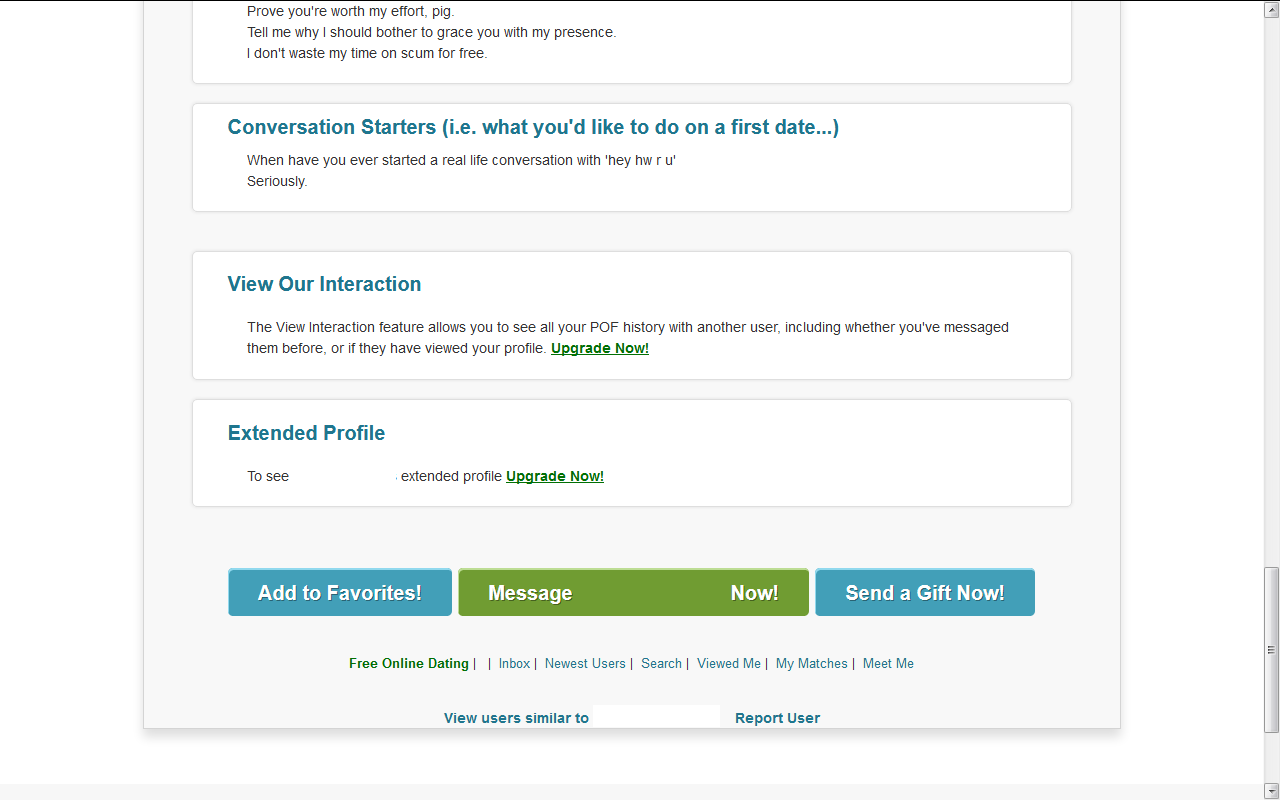Open the Free Online Dating link
This screenshot has height=800, width=1280.
click(x=409, y=664)
